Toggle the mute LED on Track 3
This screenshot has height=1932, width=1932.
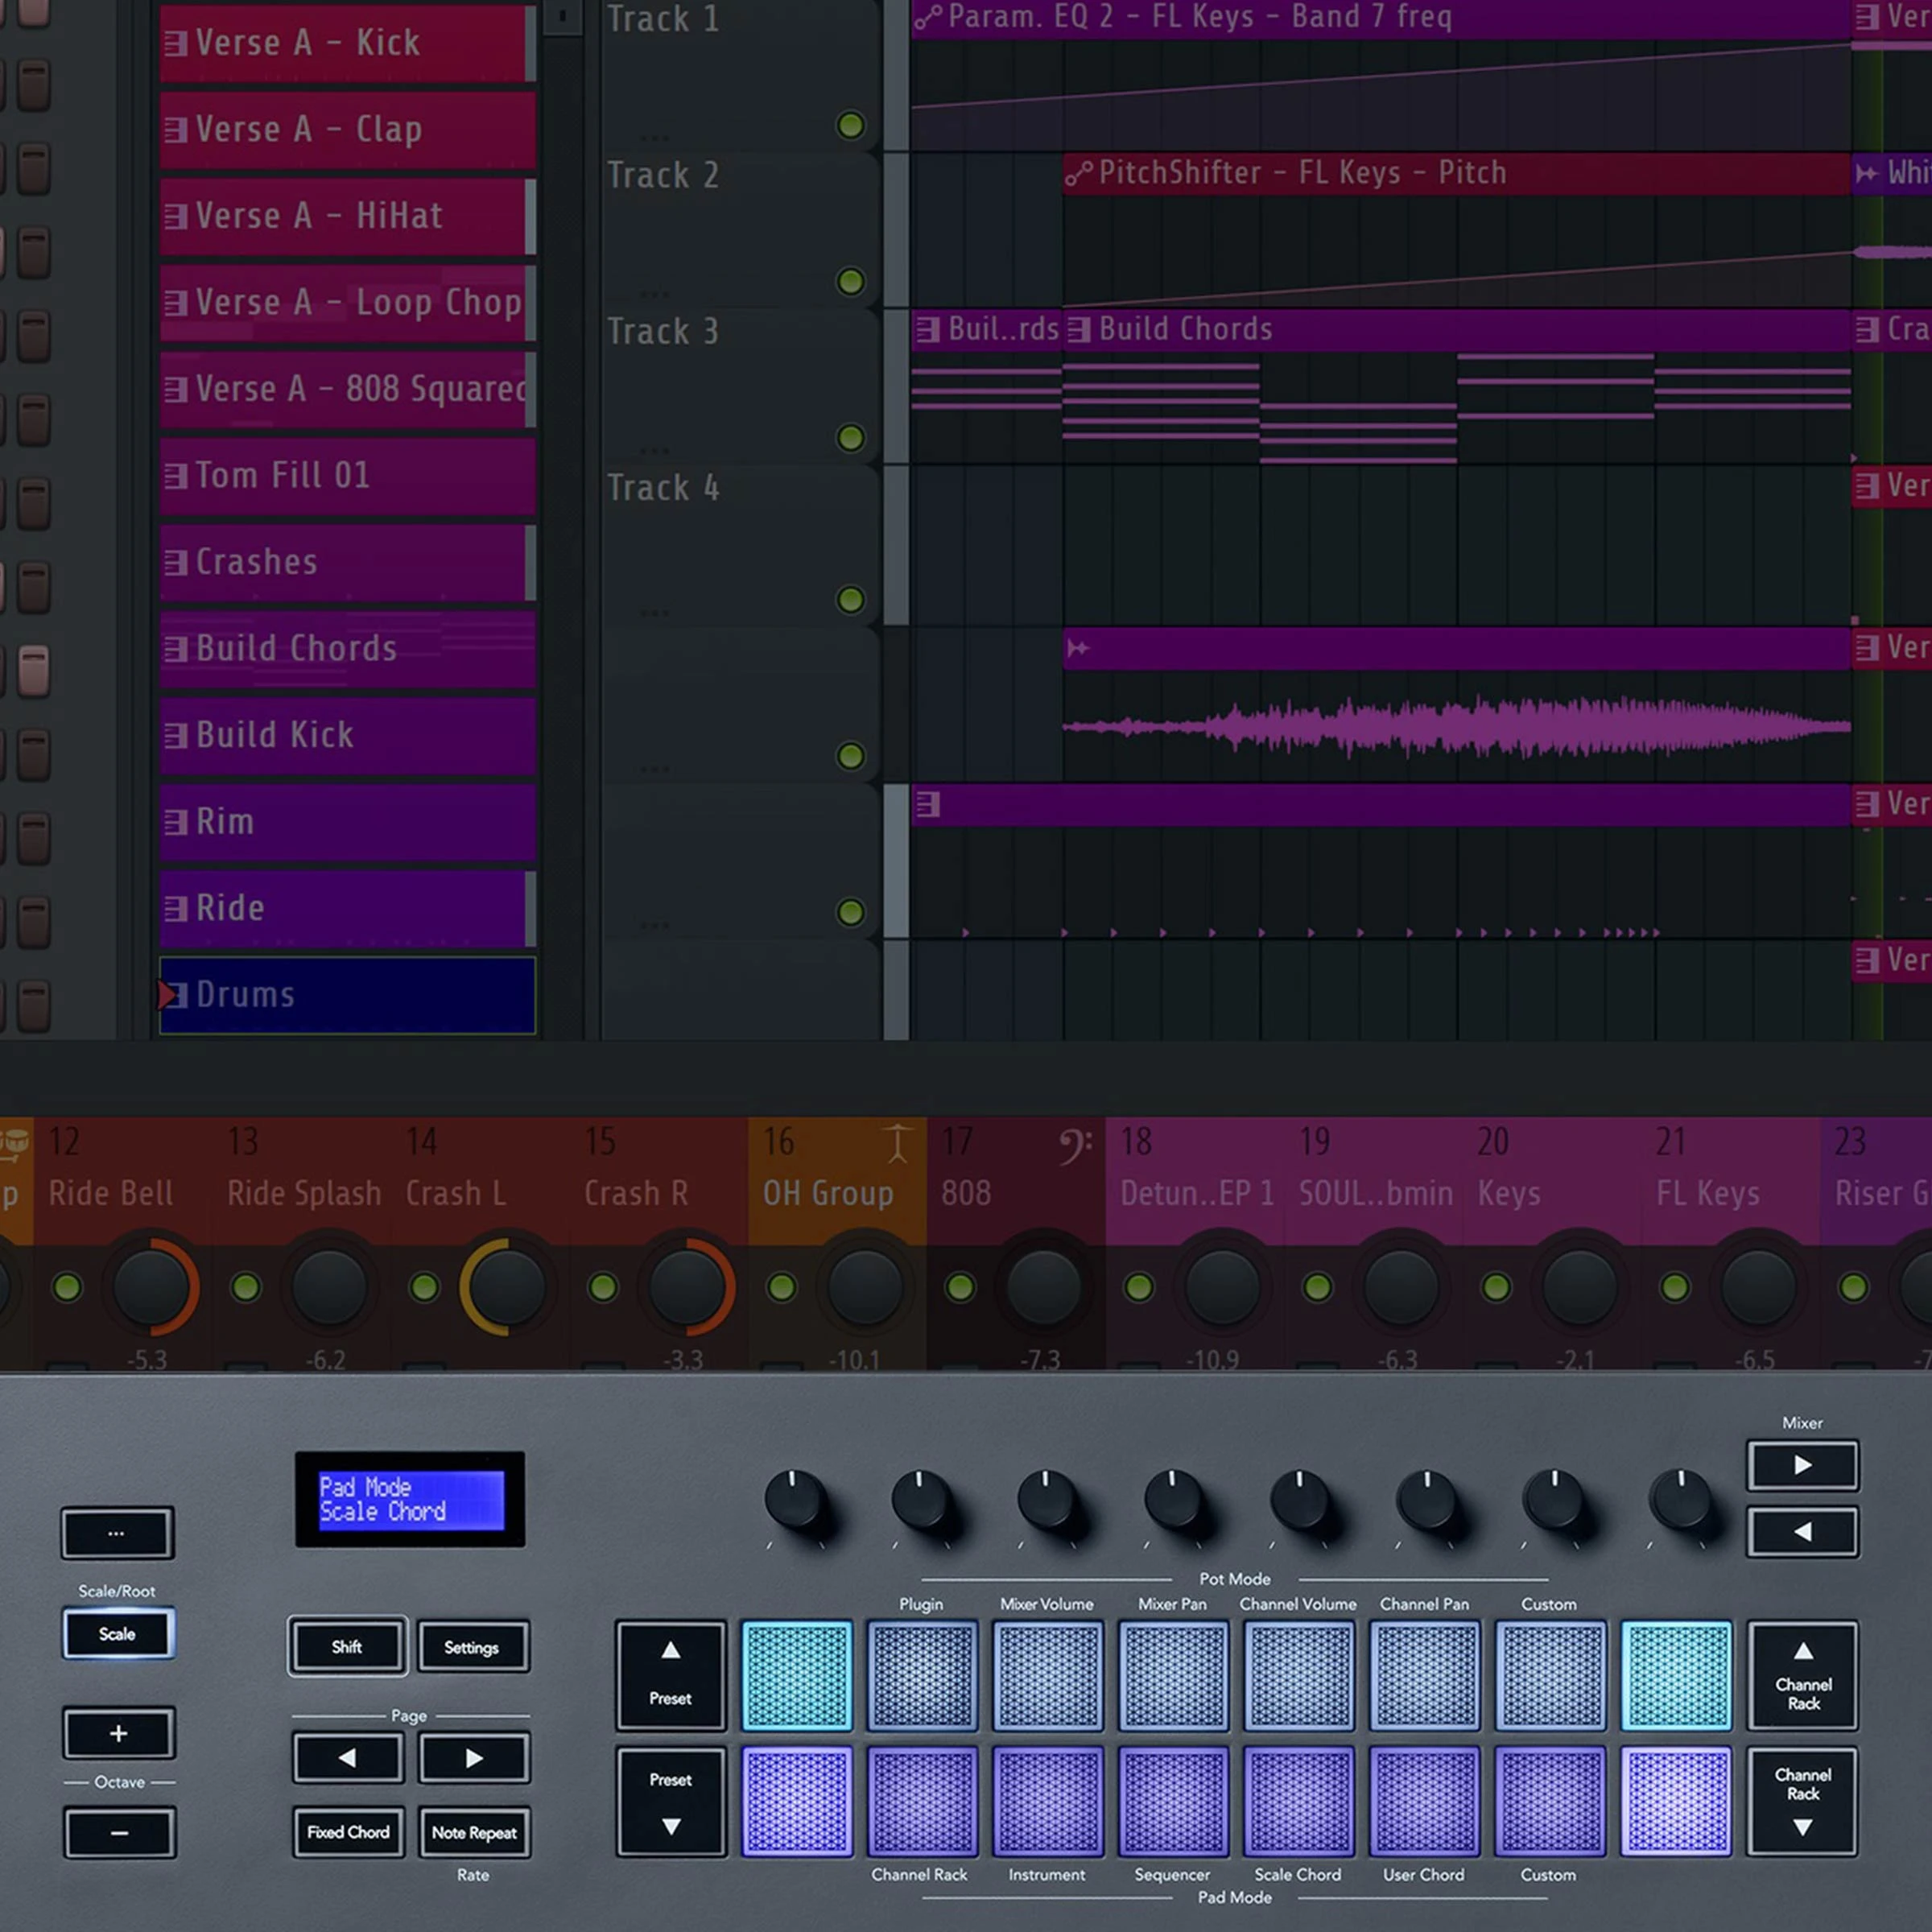click(850, 437)
